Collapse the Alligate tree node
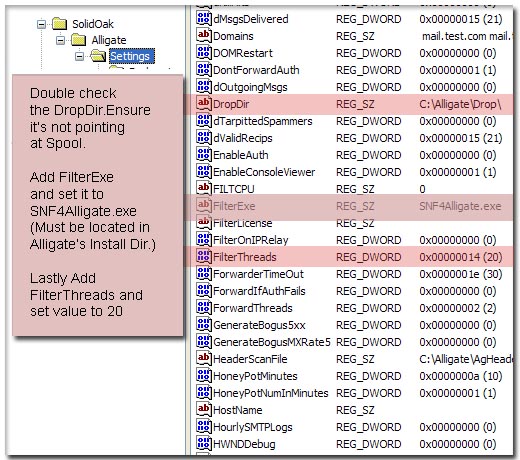Screen dimensions: 520x460 point(60,40)
